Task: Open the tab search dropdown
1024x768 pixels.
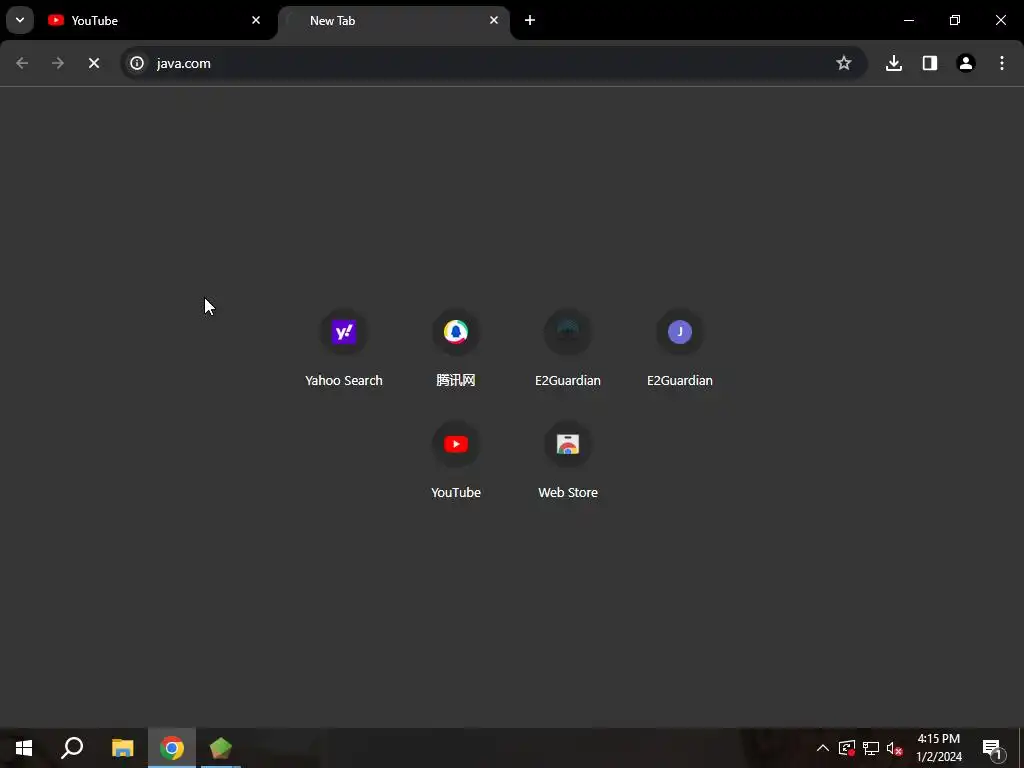Action: click(20, 20)
